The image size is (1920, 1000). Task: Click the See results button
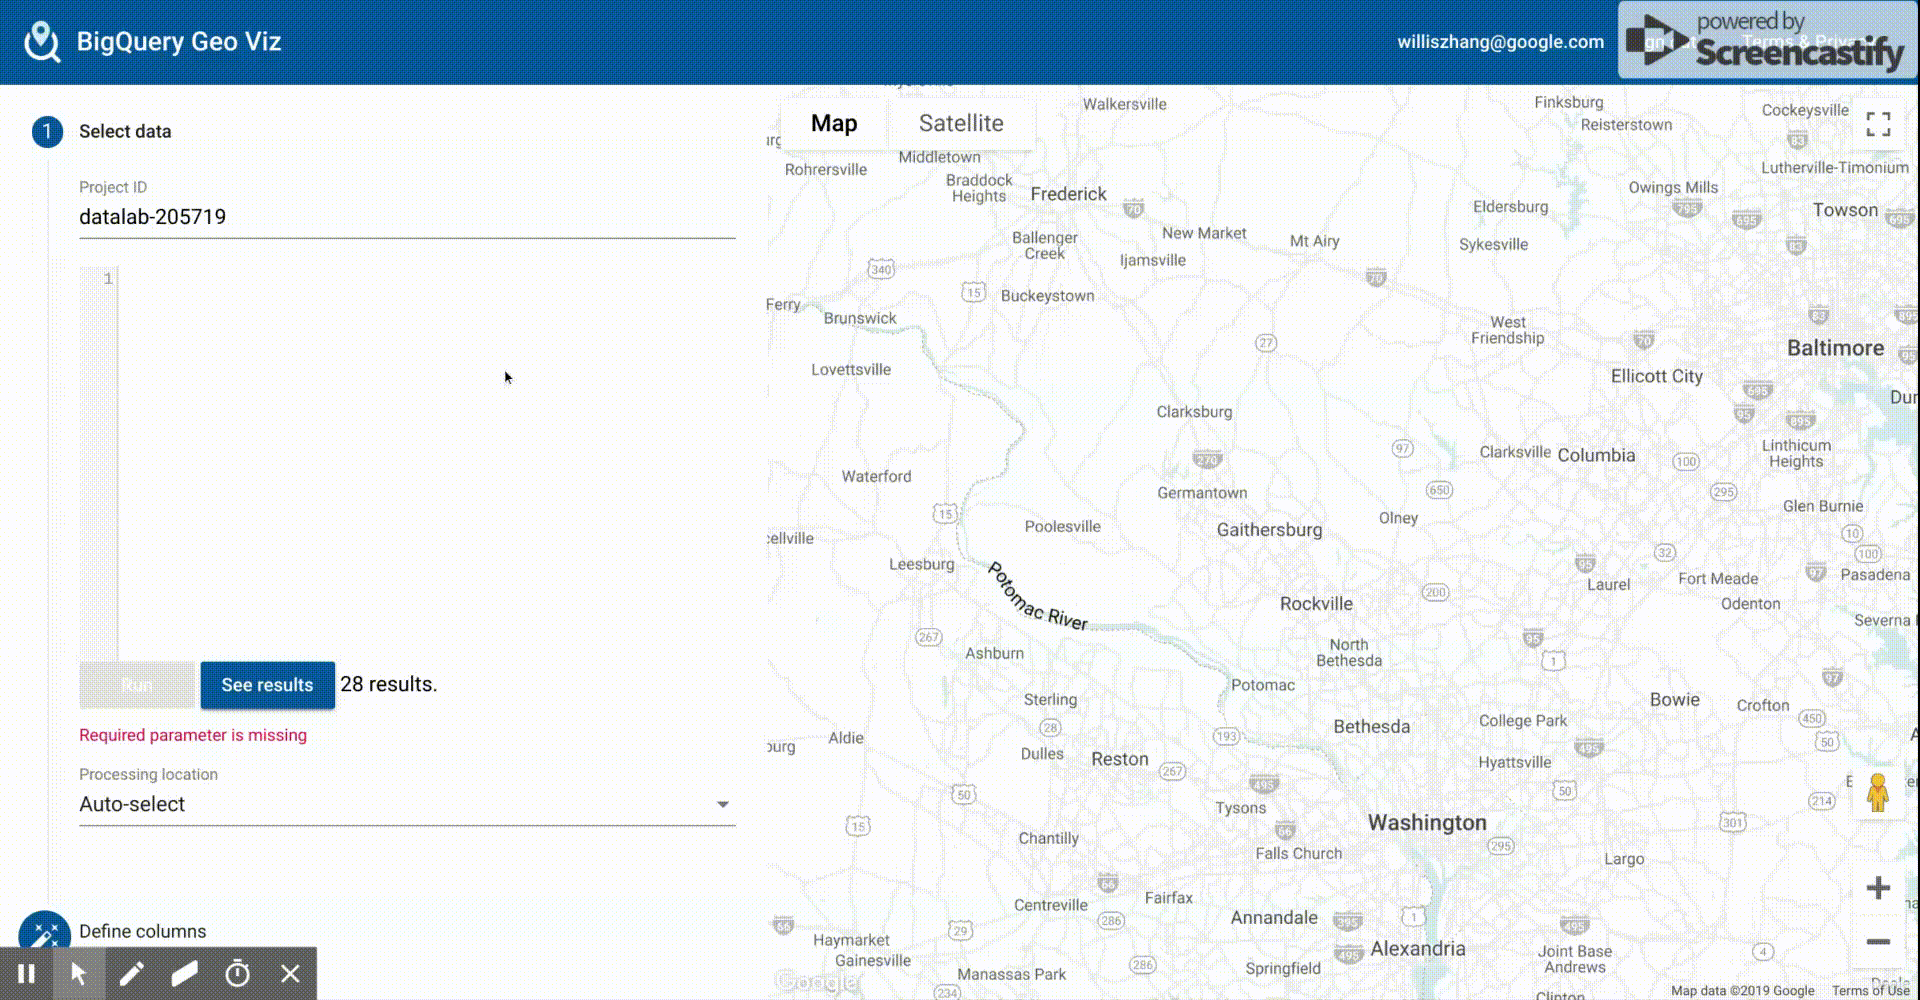click(267, 685)
